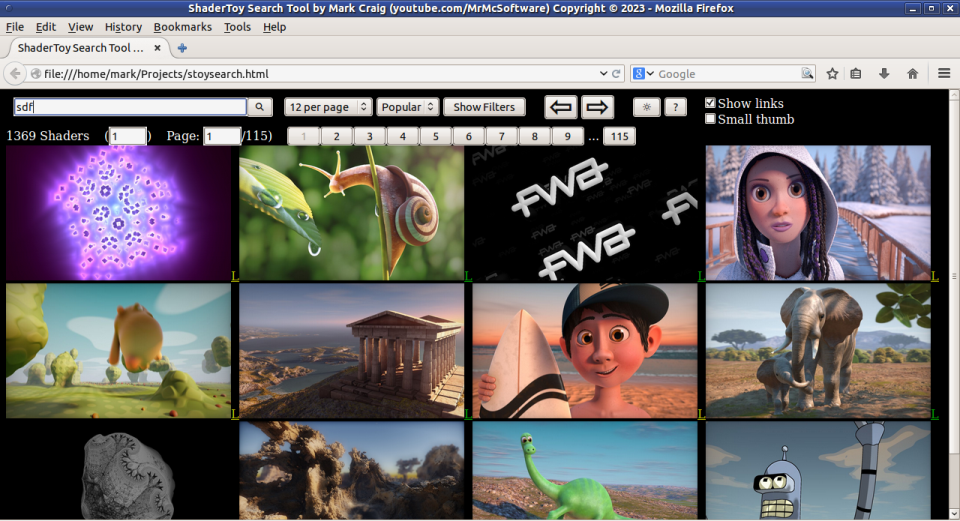Screen dimensions: 960x521
Task: Open the surfer boy shader thumbnail
Action: pyautogui.click(x=585, y=351)
